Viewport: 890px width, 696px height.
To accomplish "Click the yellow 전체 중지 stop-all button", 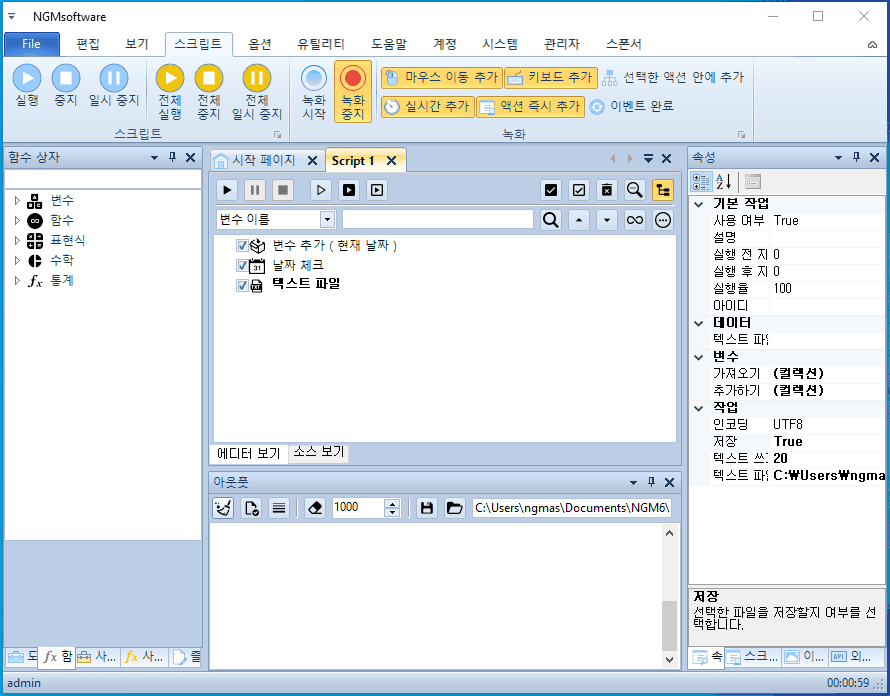I will 209,91.
